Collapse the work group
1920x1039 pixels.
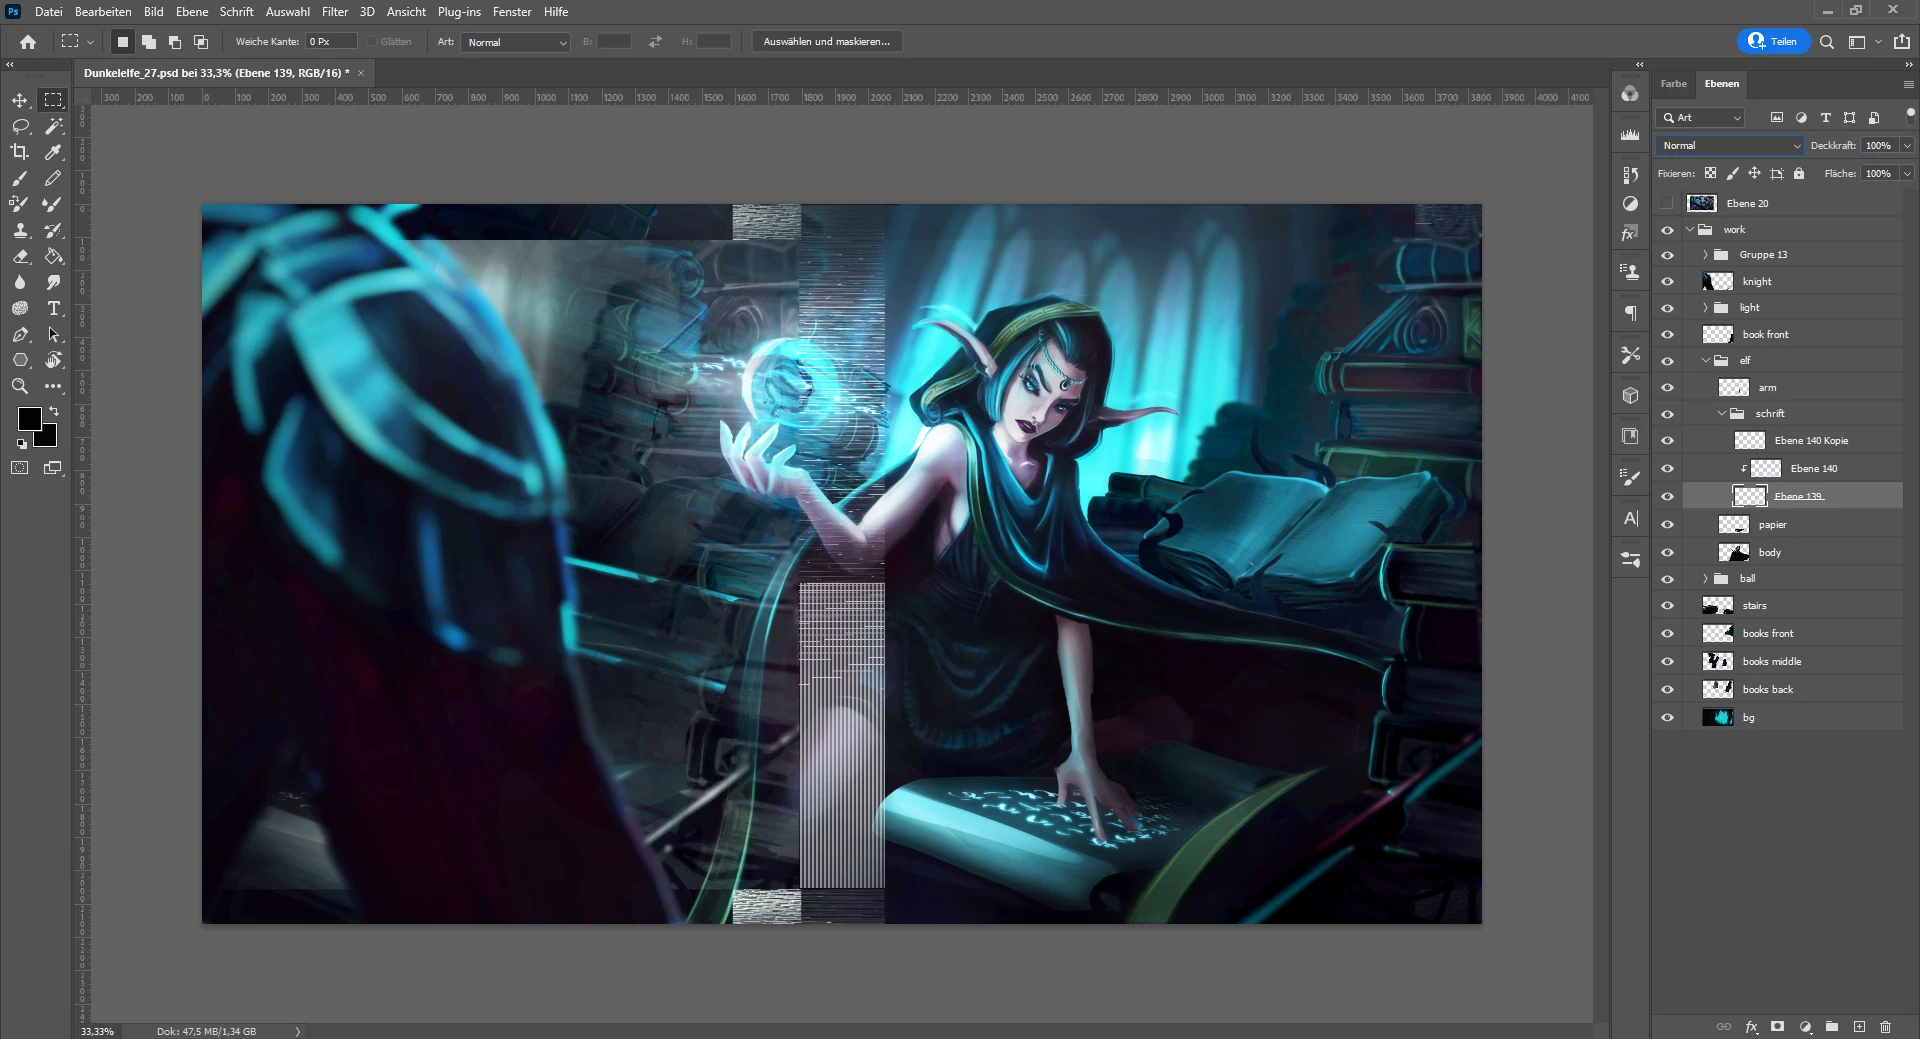[1690, 230]
